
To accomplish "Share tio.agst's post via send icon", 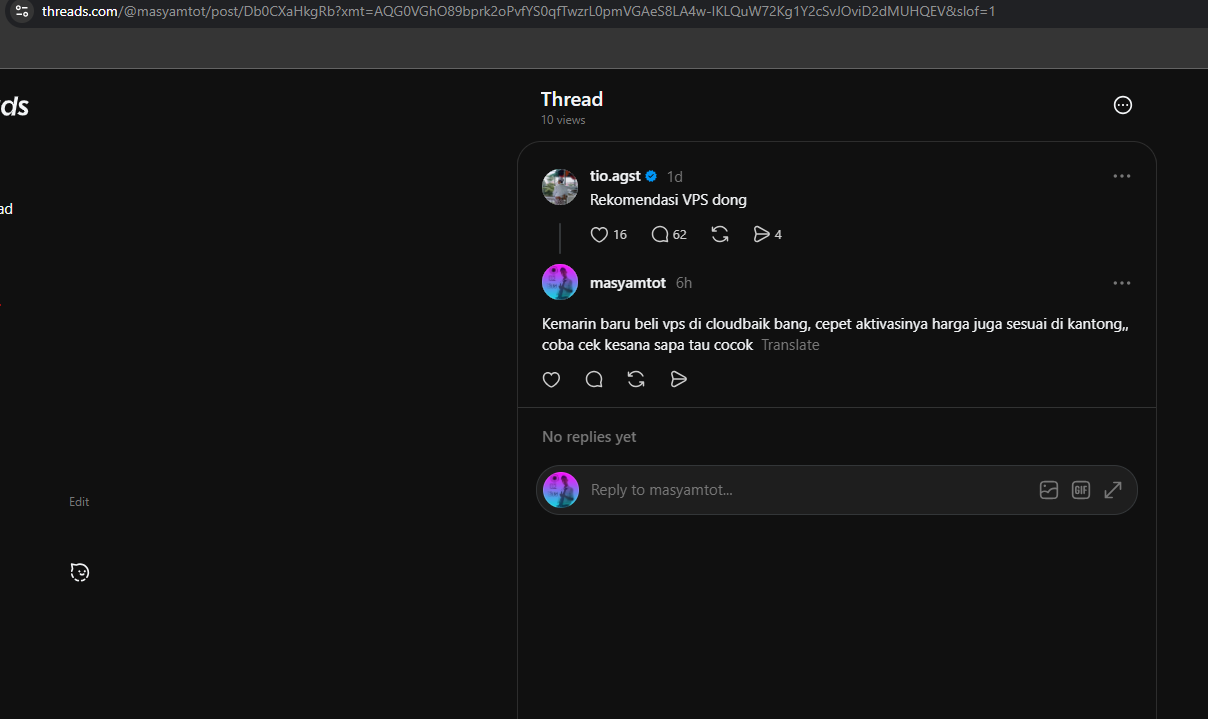I will (761, 235).
